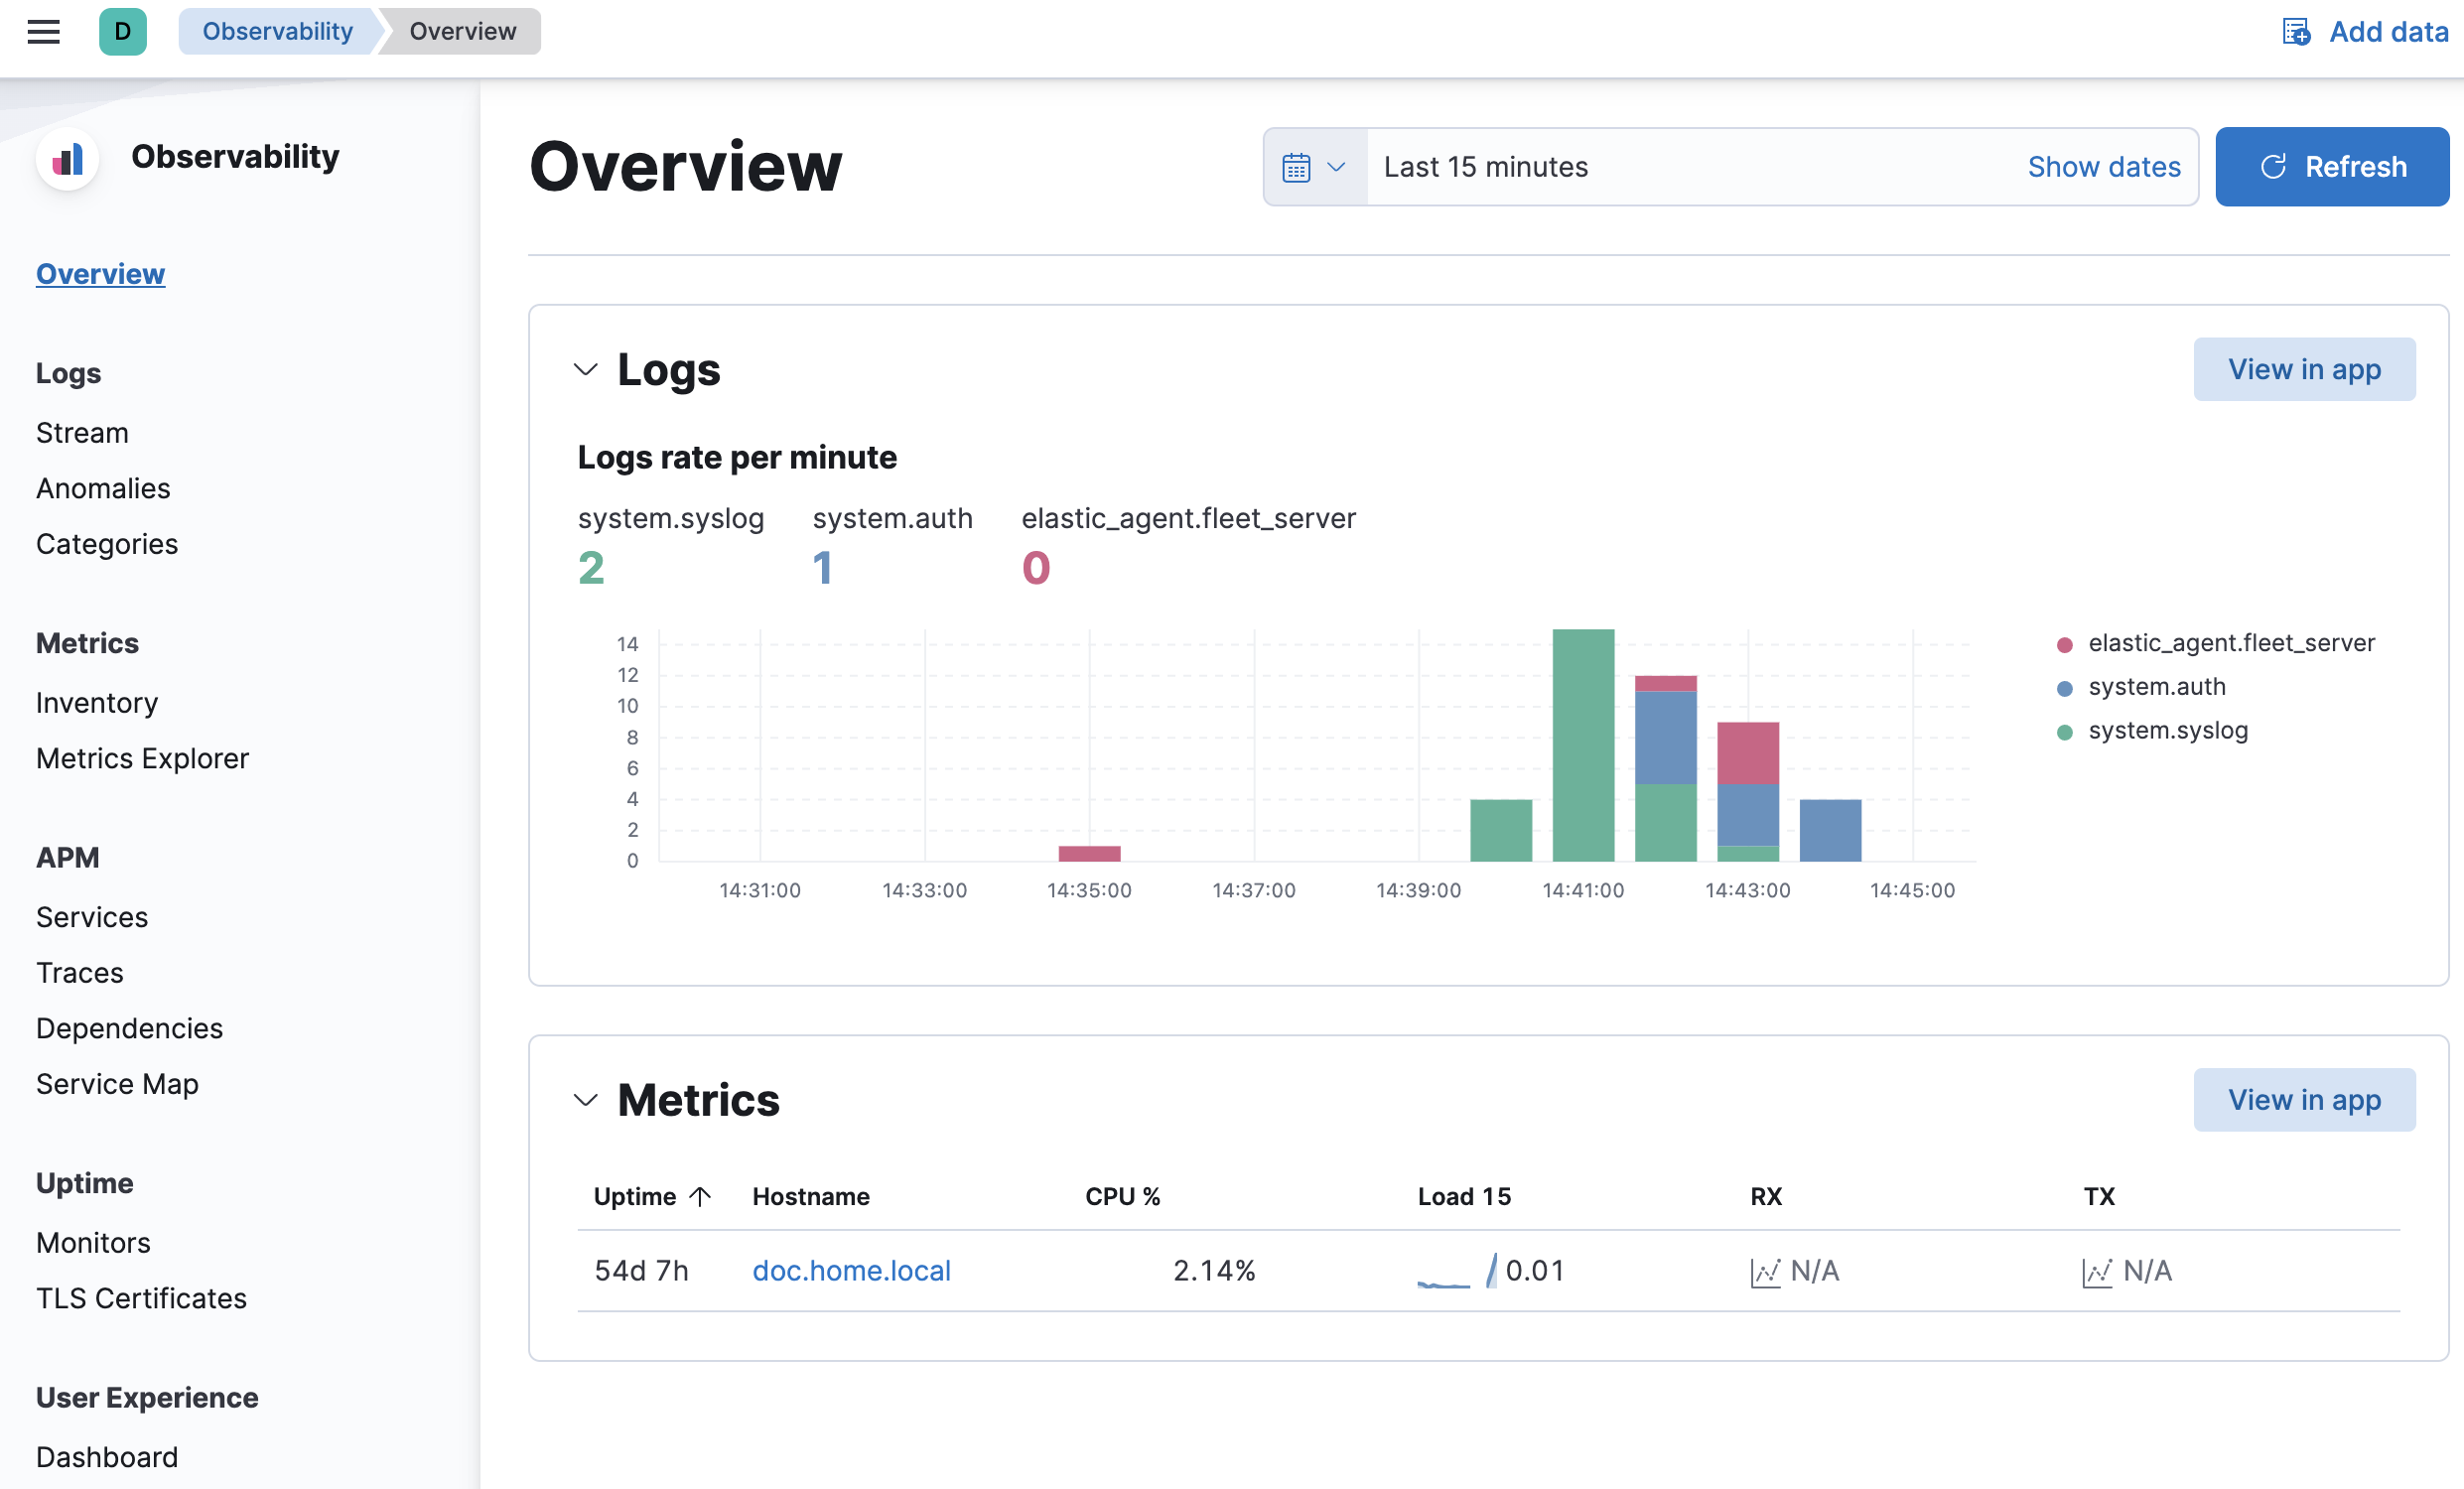Click the calendar quick-select icon
The height and width of the screenshot is (1489, 2464).
[1296, 167]
